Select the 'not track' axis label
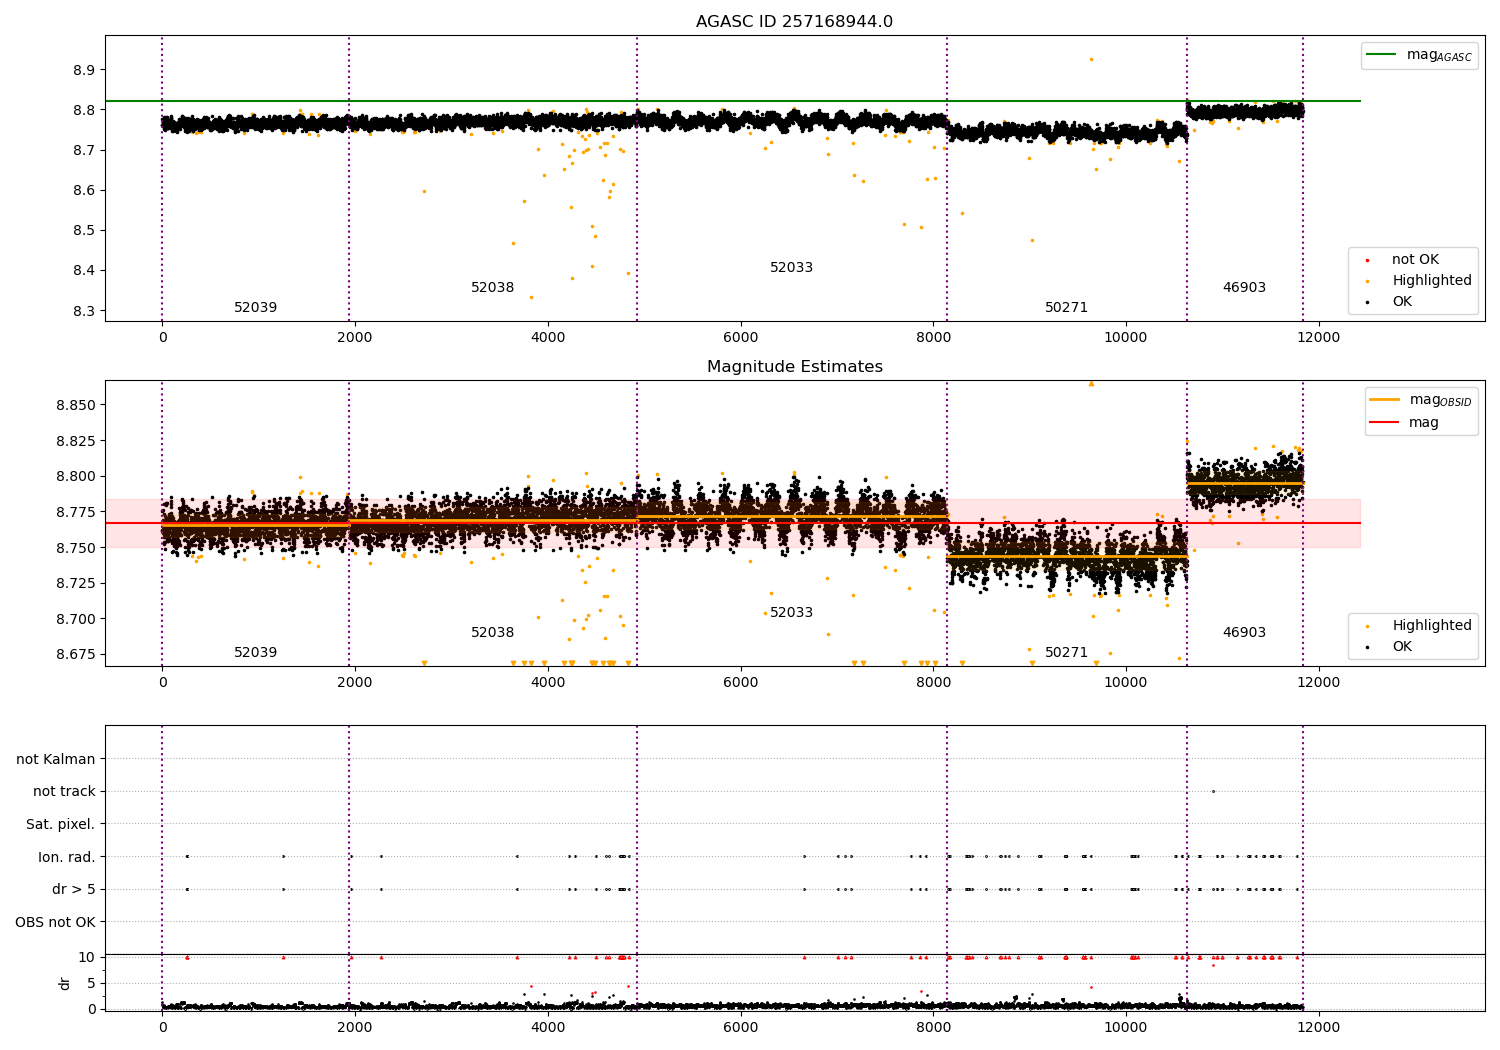Image resolution: width=1500 pixels, height=1050 pixels. pyautogui.click(x=64, y=792)
